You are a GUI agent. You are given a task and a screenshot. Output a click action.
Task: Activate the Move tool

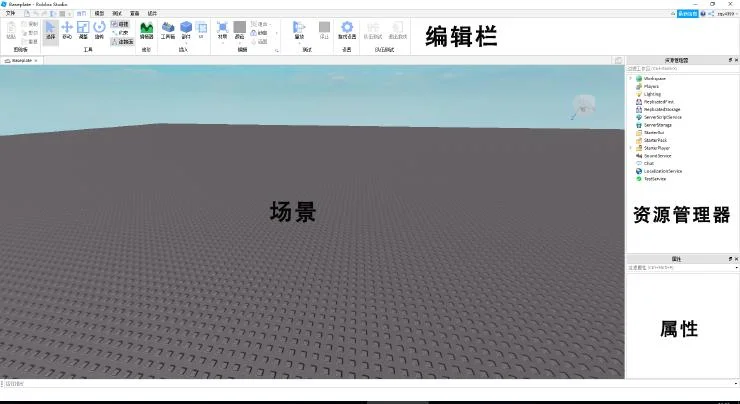(x=67, y=30)
